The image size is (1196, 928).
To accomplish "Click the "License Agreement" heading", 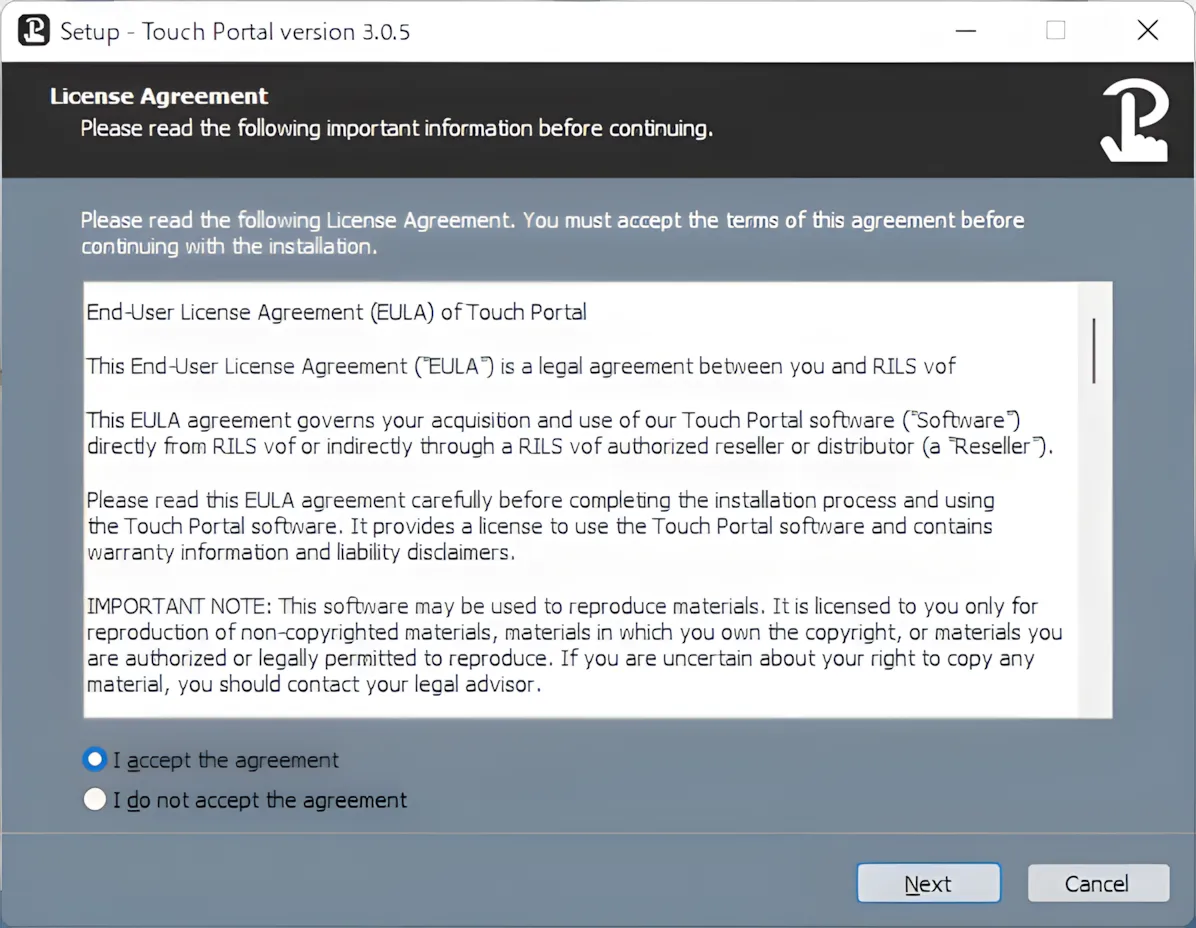I will (x=159, y=97).
